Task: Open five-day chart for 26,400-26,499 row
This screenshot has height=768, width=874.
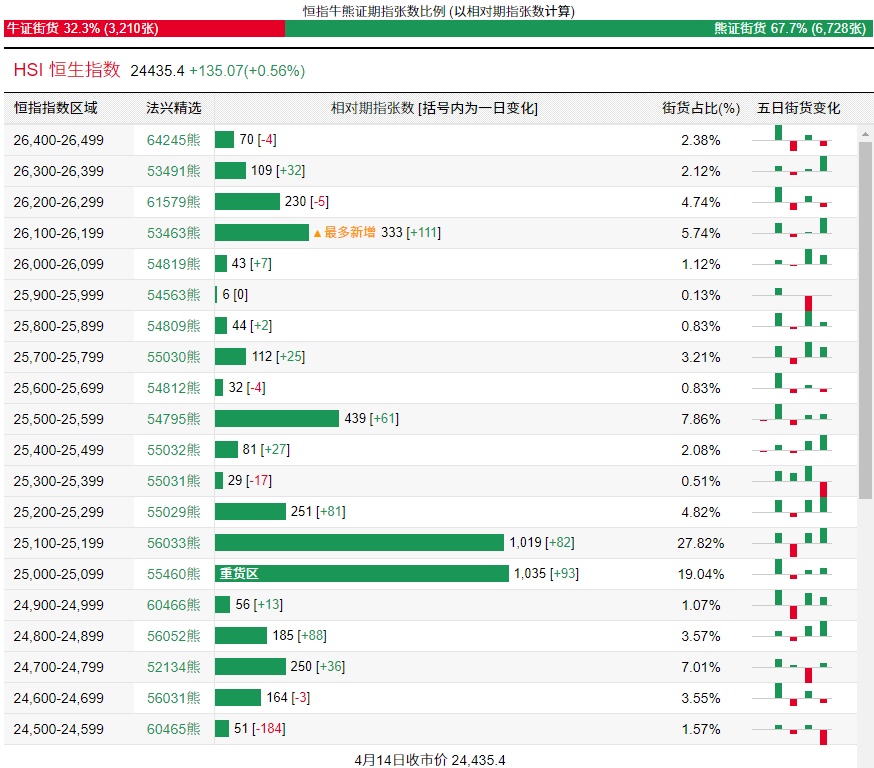Action: pyautogui.click(x=802, y=140)
